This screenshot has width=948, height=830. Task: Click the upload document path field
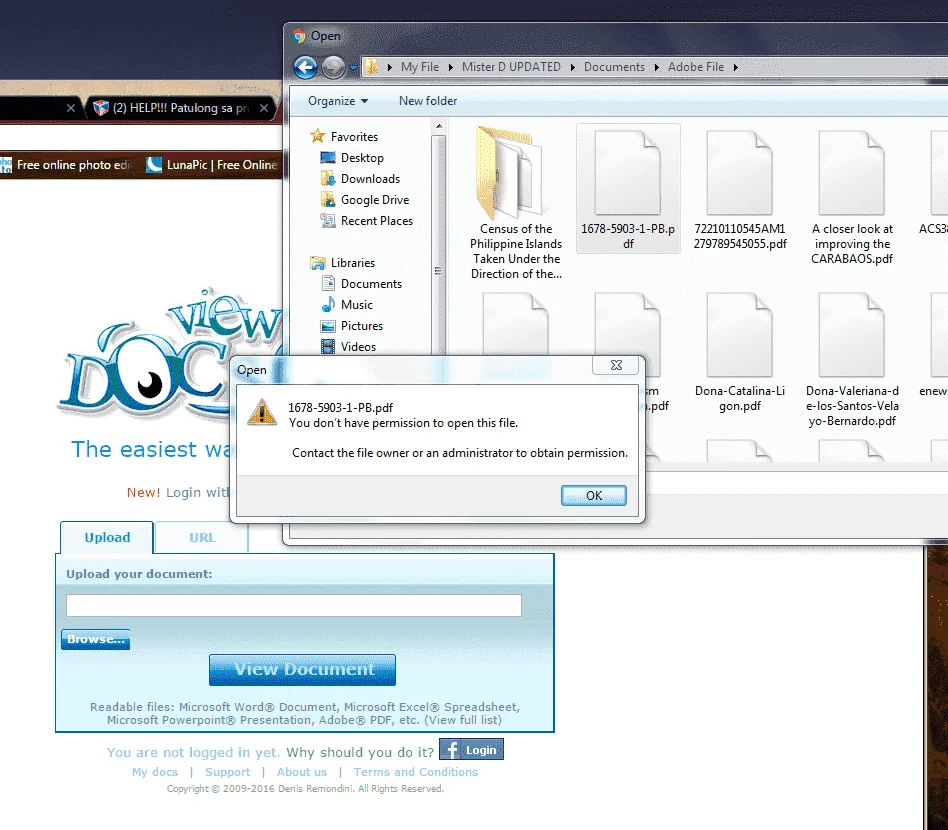tap(294, 605)
